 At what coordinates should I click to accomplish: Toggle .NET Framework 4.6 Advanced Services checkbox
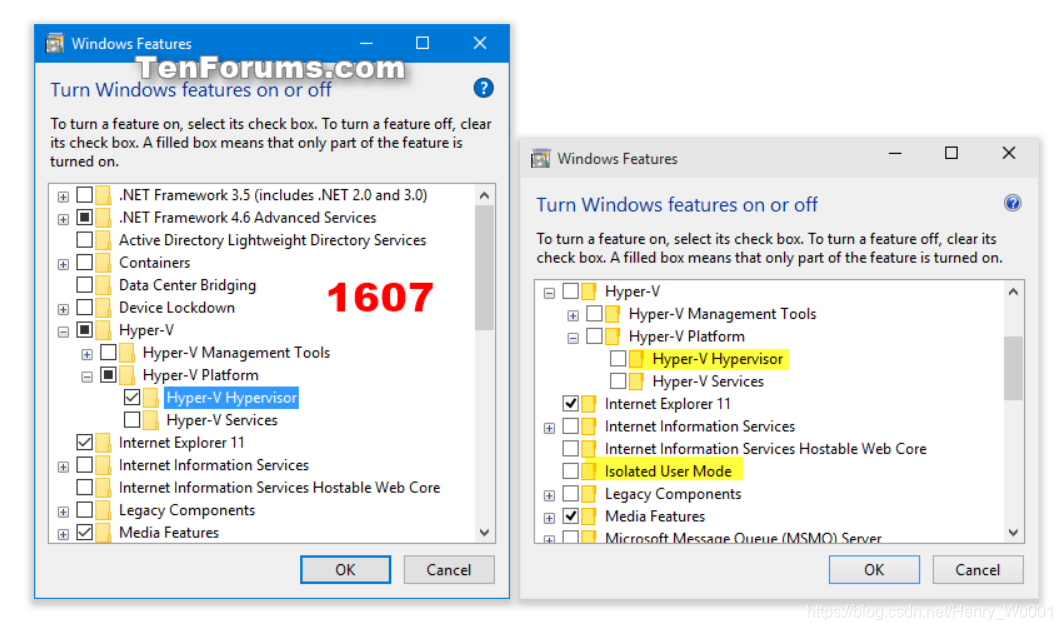[85, 217]
